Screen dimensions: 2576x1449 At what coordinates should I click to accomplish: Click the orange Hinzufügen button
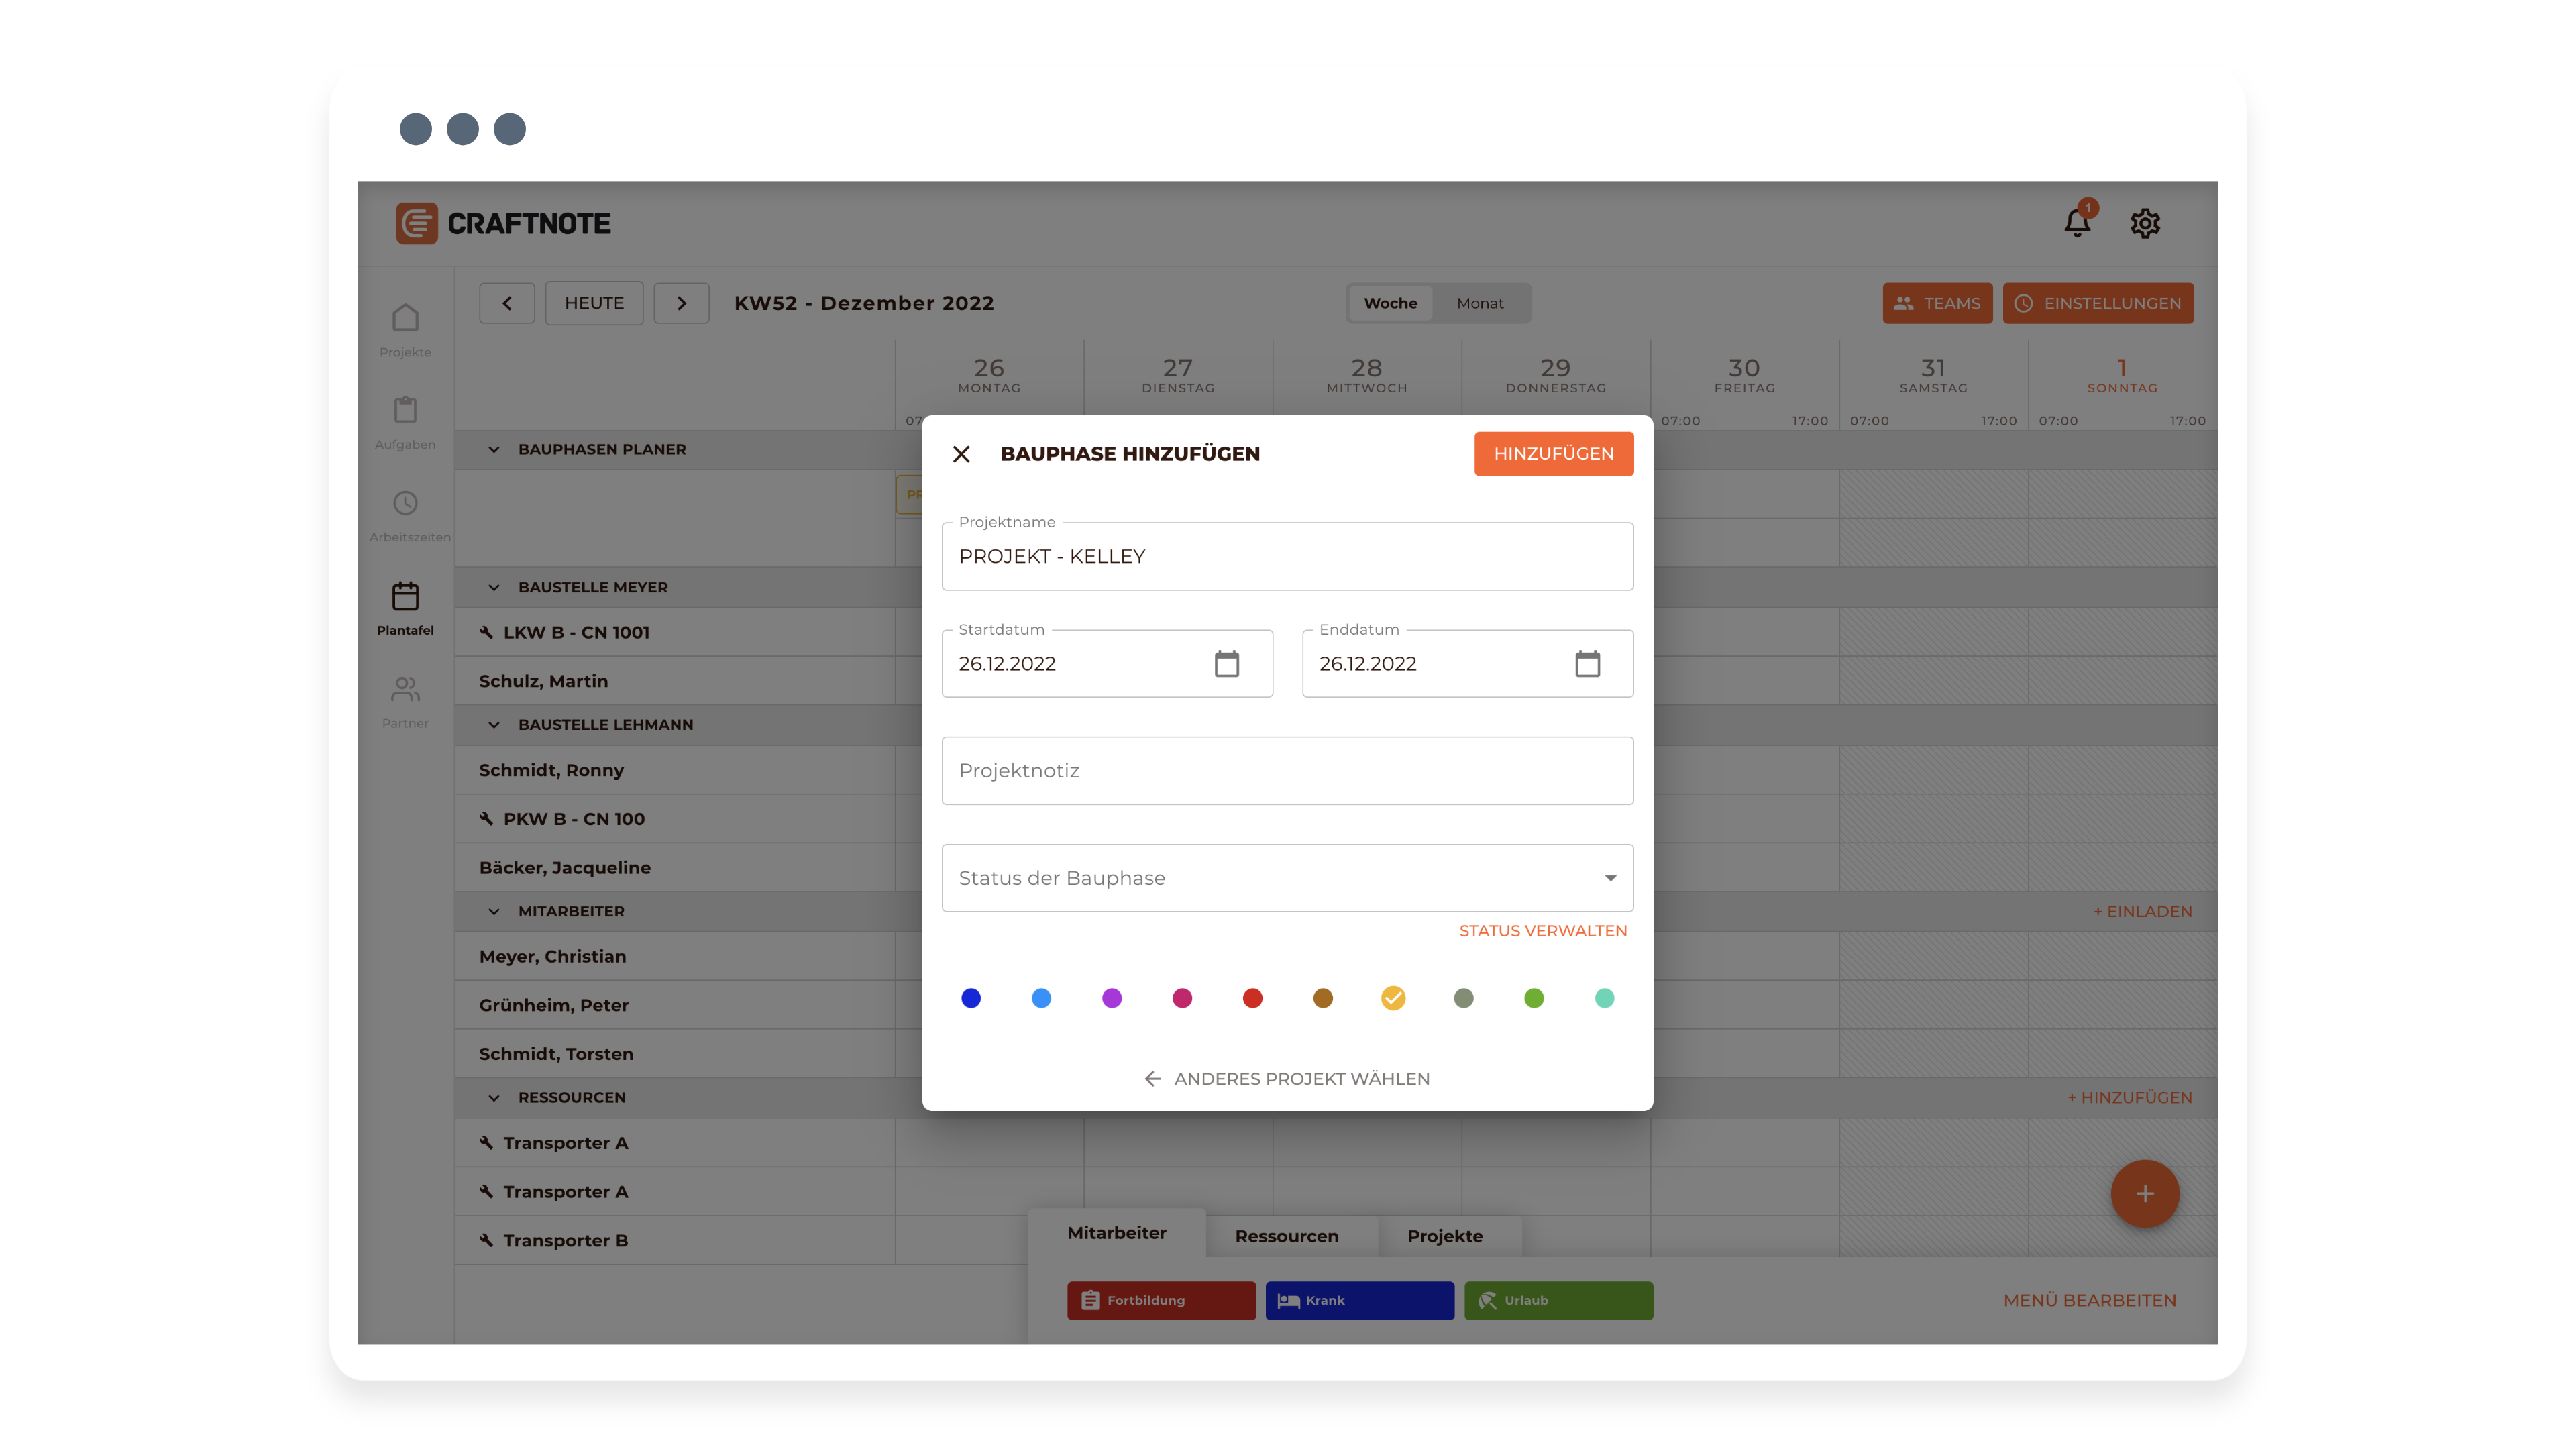pyautogui.click(x=1553, y=454)
